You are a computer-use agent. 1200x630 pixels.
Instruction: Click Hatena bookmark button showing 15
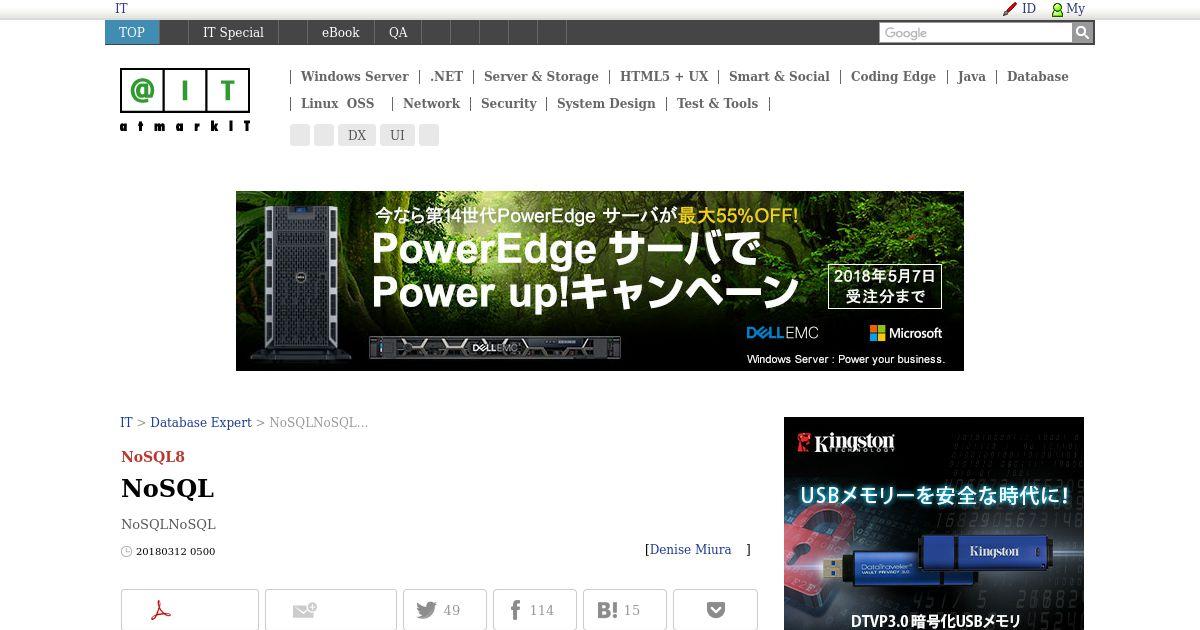(x=625, y=610)
